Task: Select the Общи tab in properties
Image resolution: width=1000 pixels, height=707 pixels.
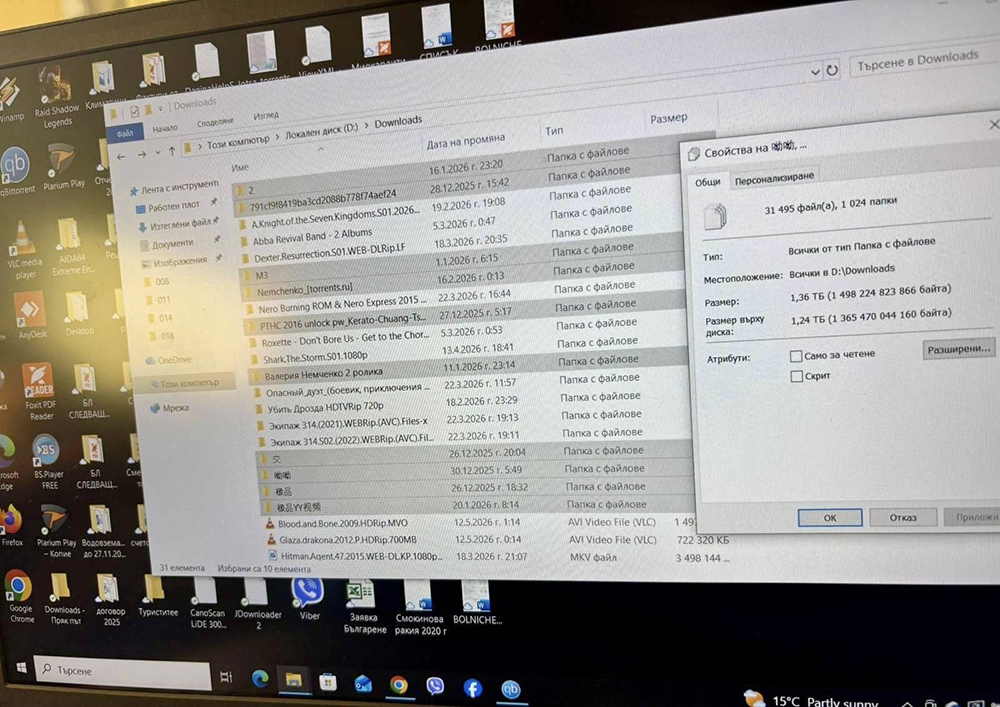Action: pyautogui.click(x=708, y=182)
